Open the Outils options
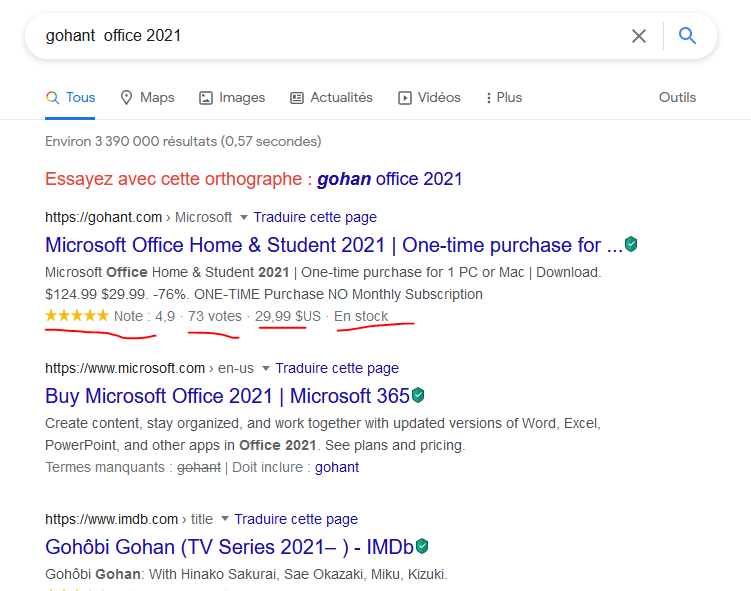This screenshot has height=591, width=751. [677, 98]
